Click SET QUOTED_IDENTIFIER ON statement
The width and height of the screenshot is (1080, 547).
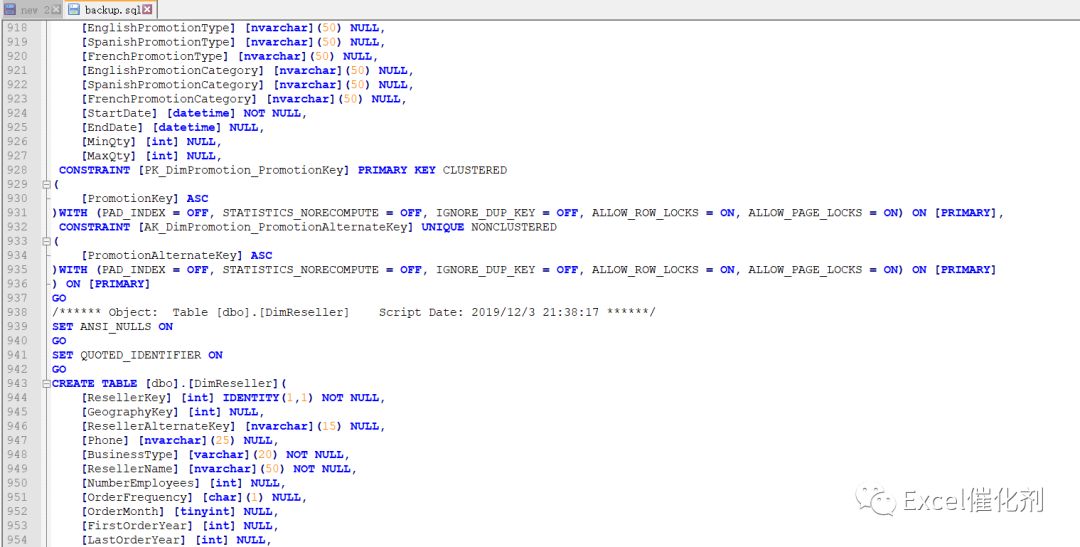click(137, 355)
